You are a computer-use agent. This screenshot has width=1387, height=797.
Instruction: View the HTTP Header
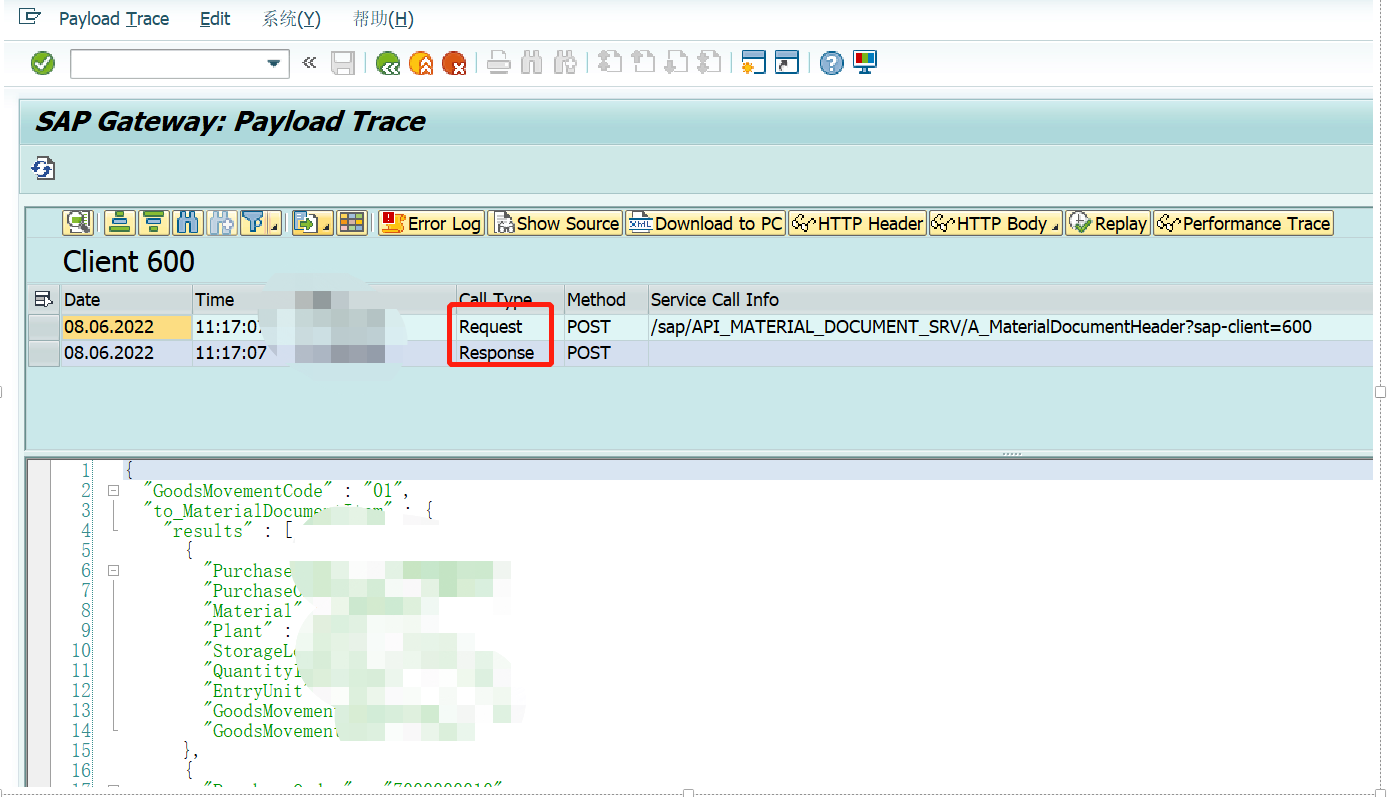858,223
